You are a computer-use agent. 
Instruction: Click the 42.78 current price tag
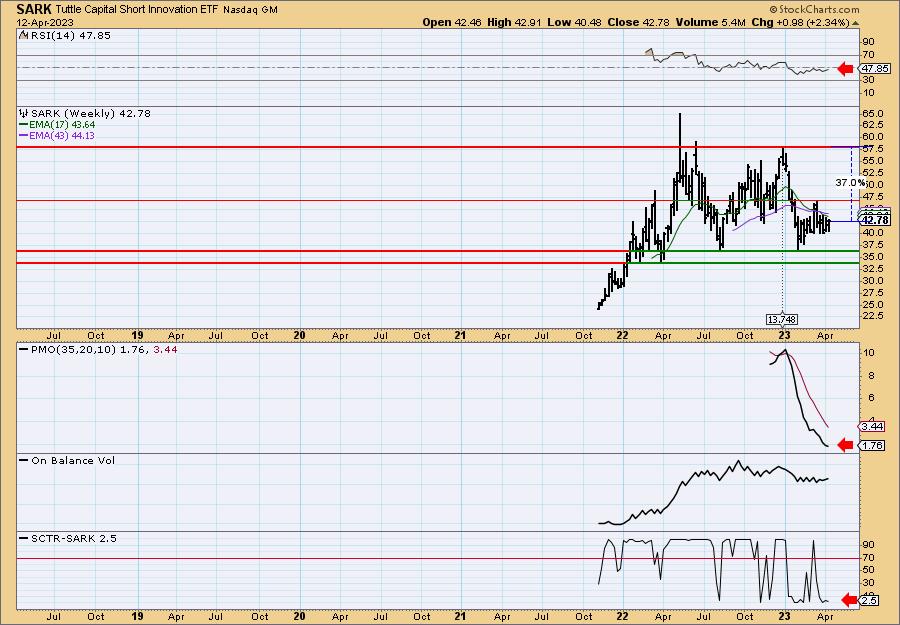[x=875, y=220]
